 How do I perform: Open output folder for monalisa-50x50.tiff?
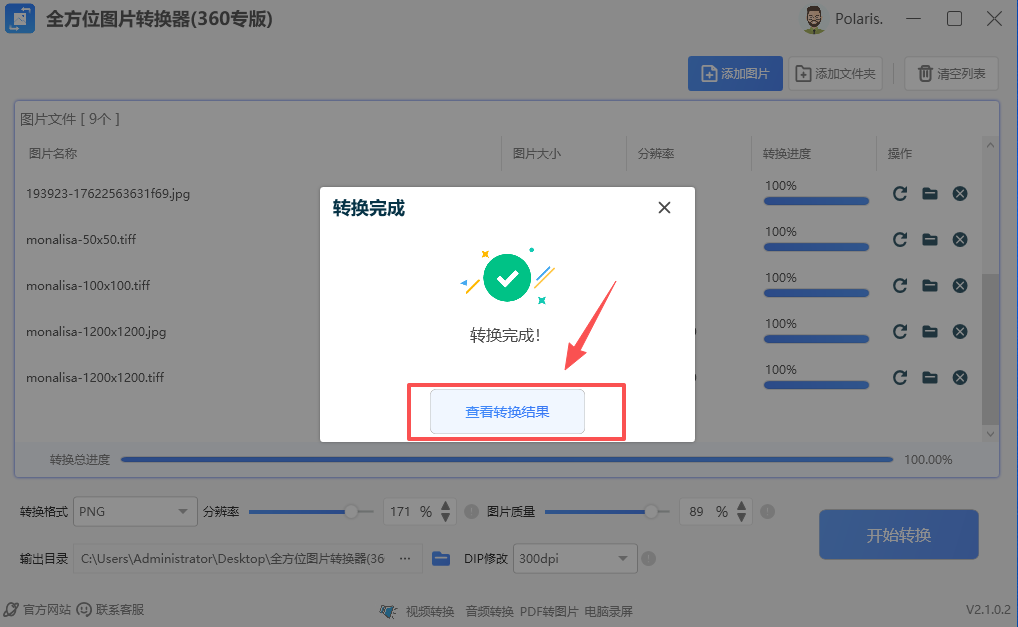929,240
